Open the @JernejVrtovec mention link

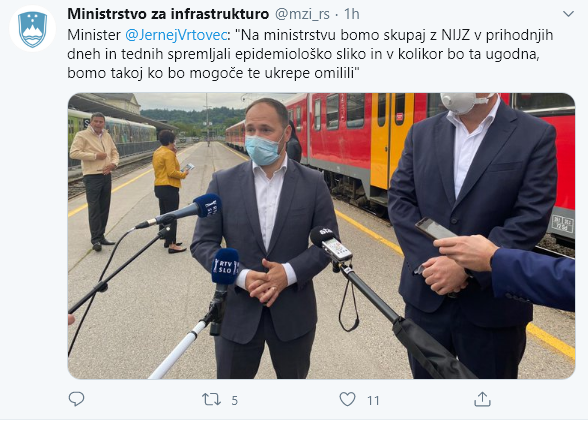[x=176, y=35]
